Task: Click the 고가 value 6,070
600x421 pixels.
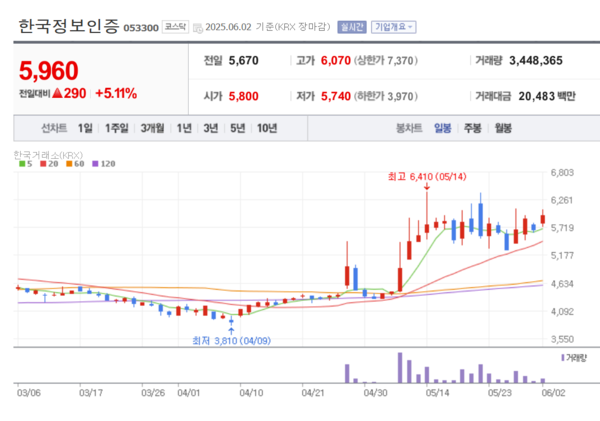Action: tap(336, 60)
